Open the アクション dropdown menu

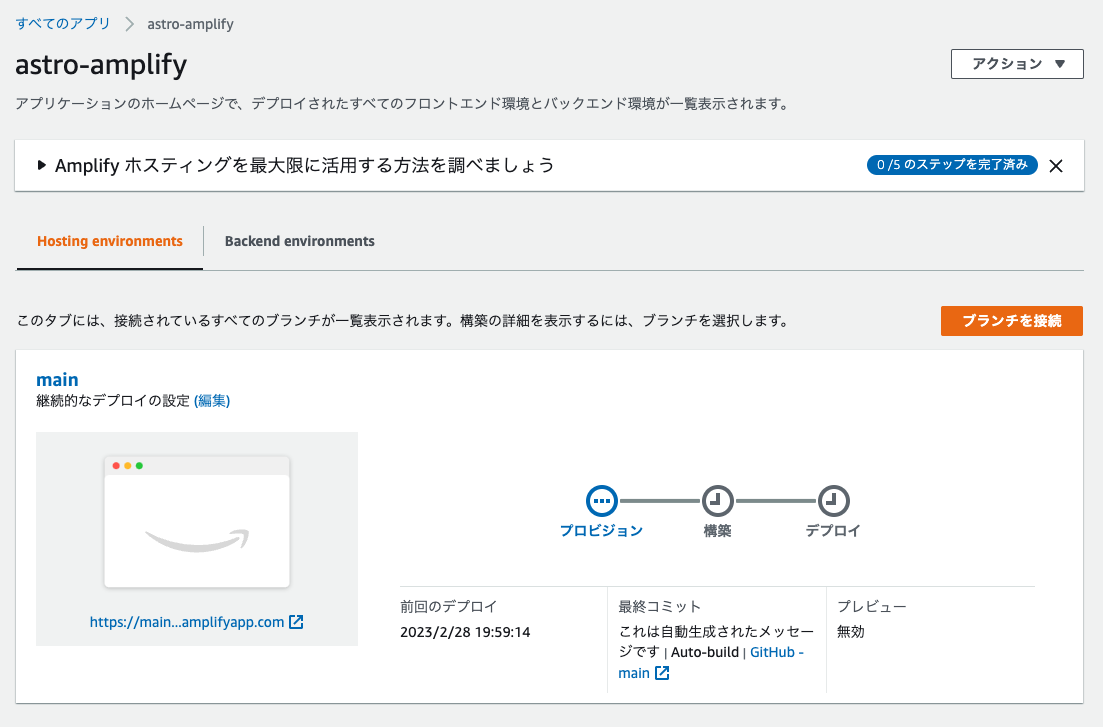click(1016, 64)
